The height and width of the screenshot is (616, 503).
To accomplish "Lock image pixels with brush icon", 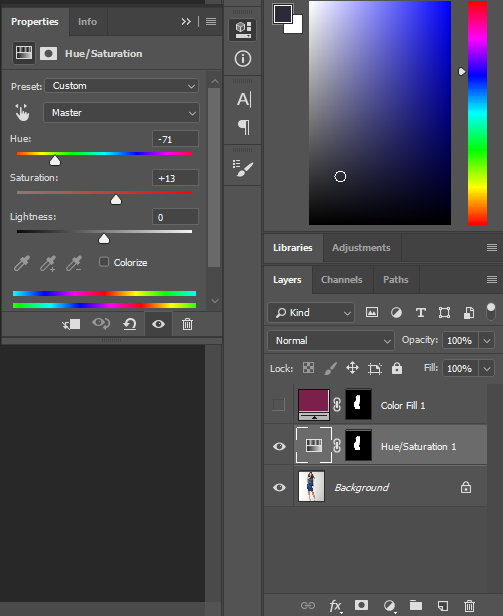I will (x=330, y=368).
